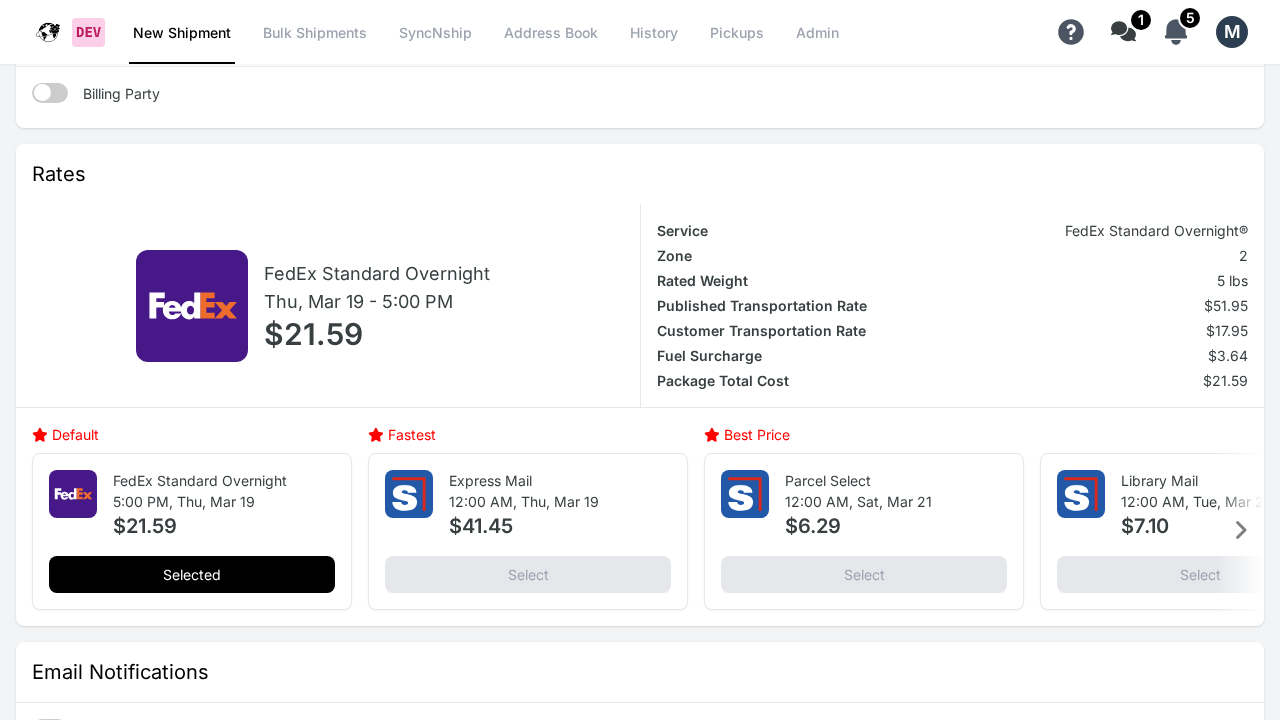Click the USPS icon on Express Mail card
1280x720 pixels.
[x=409, y=494]
